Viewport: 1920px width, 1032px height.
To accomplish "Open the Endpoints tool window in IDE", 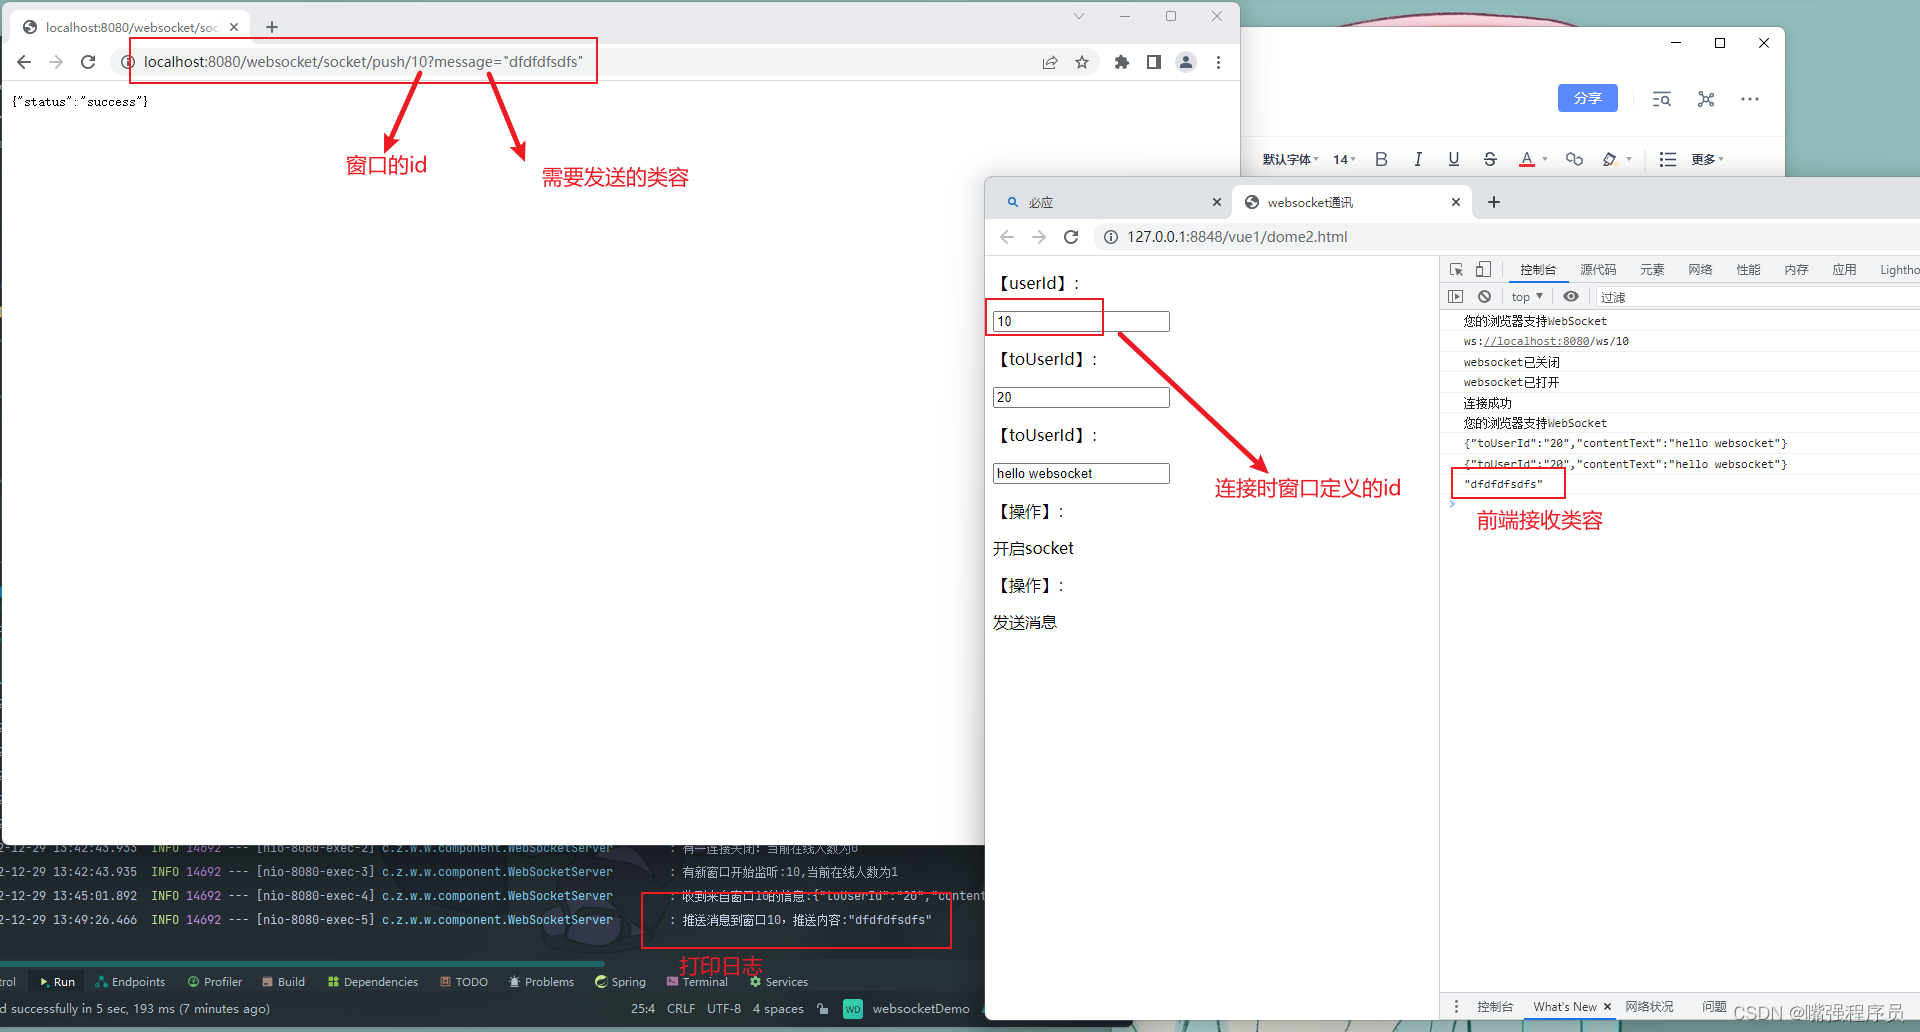I will [130, 982].
